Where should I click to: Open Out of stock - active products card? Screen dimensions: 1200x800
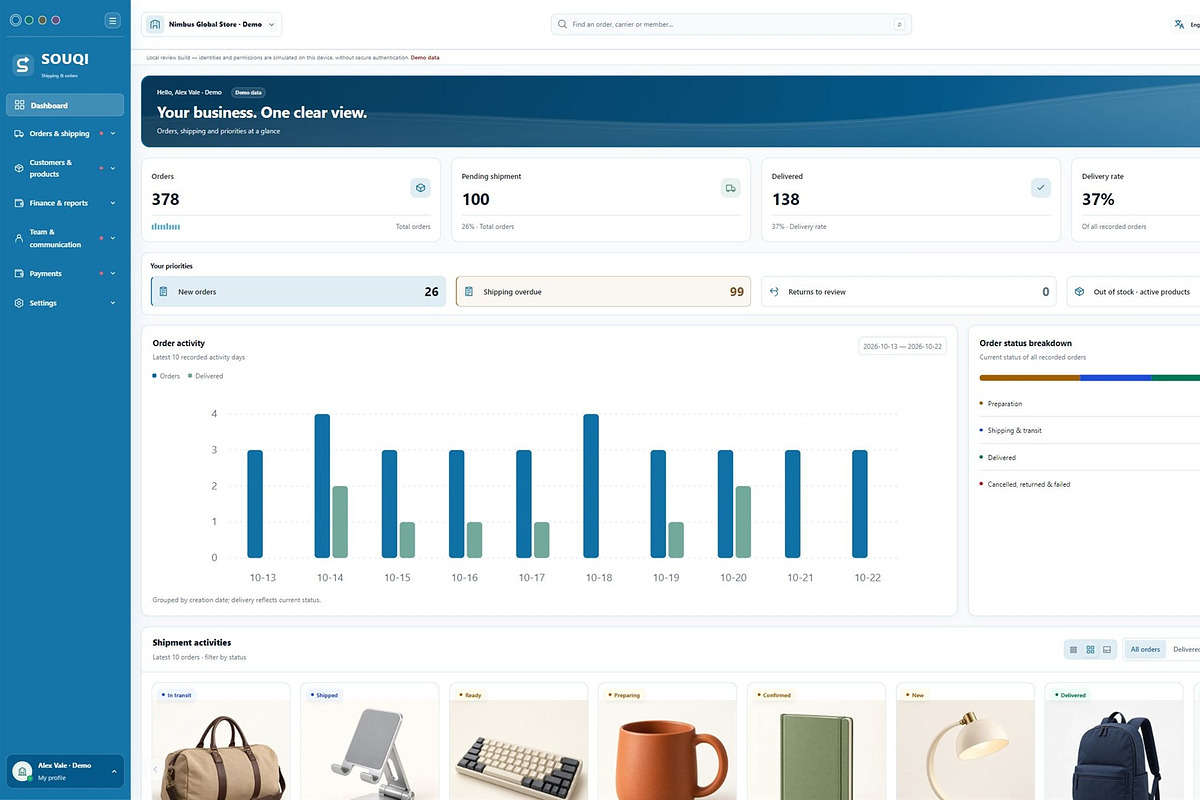[x=1133, y=292]
